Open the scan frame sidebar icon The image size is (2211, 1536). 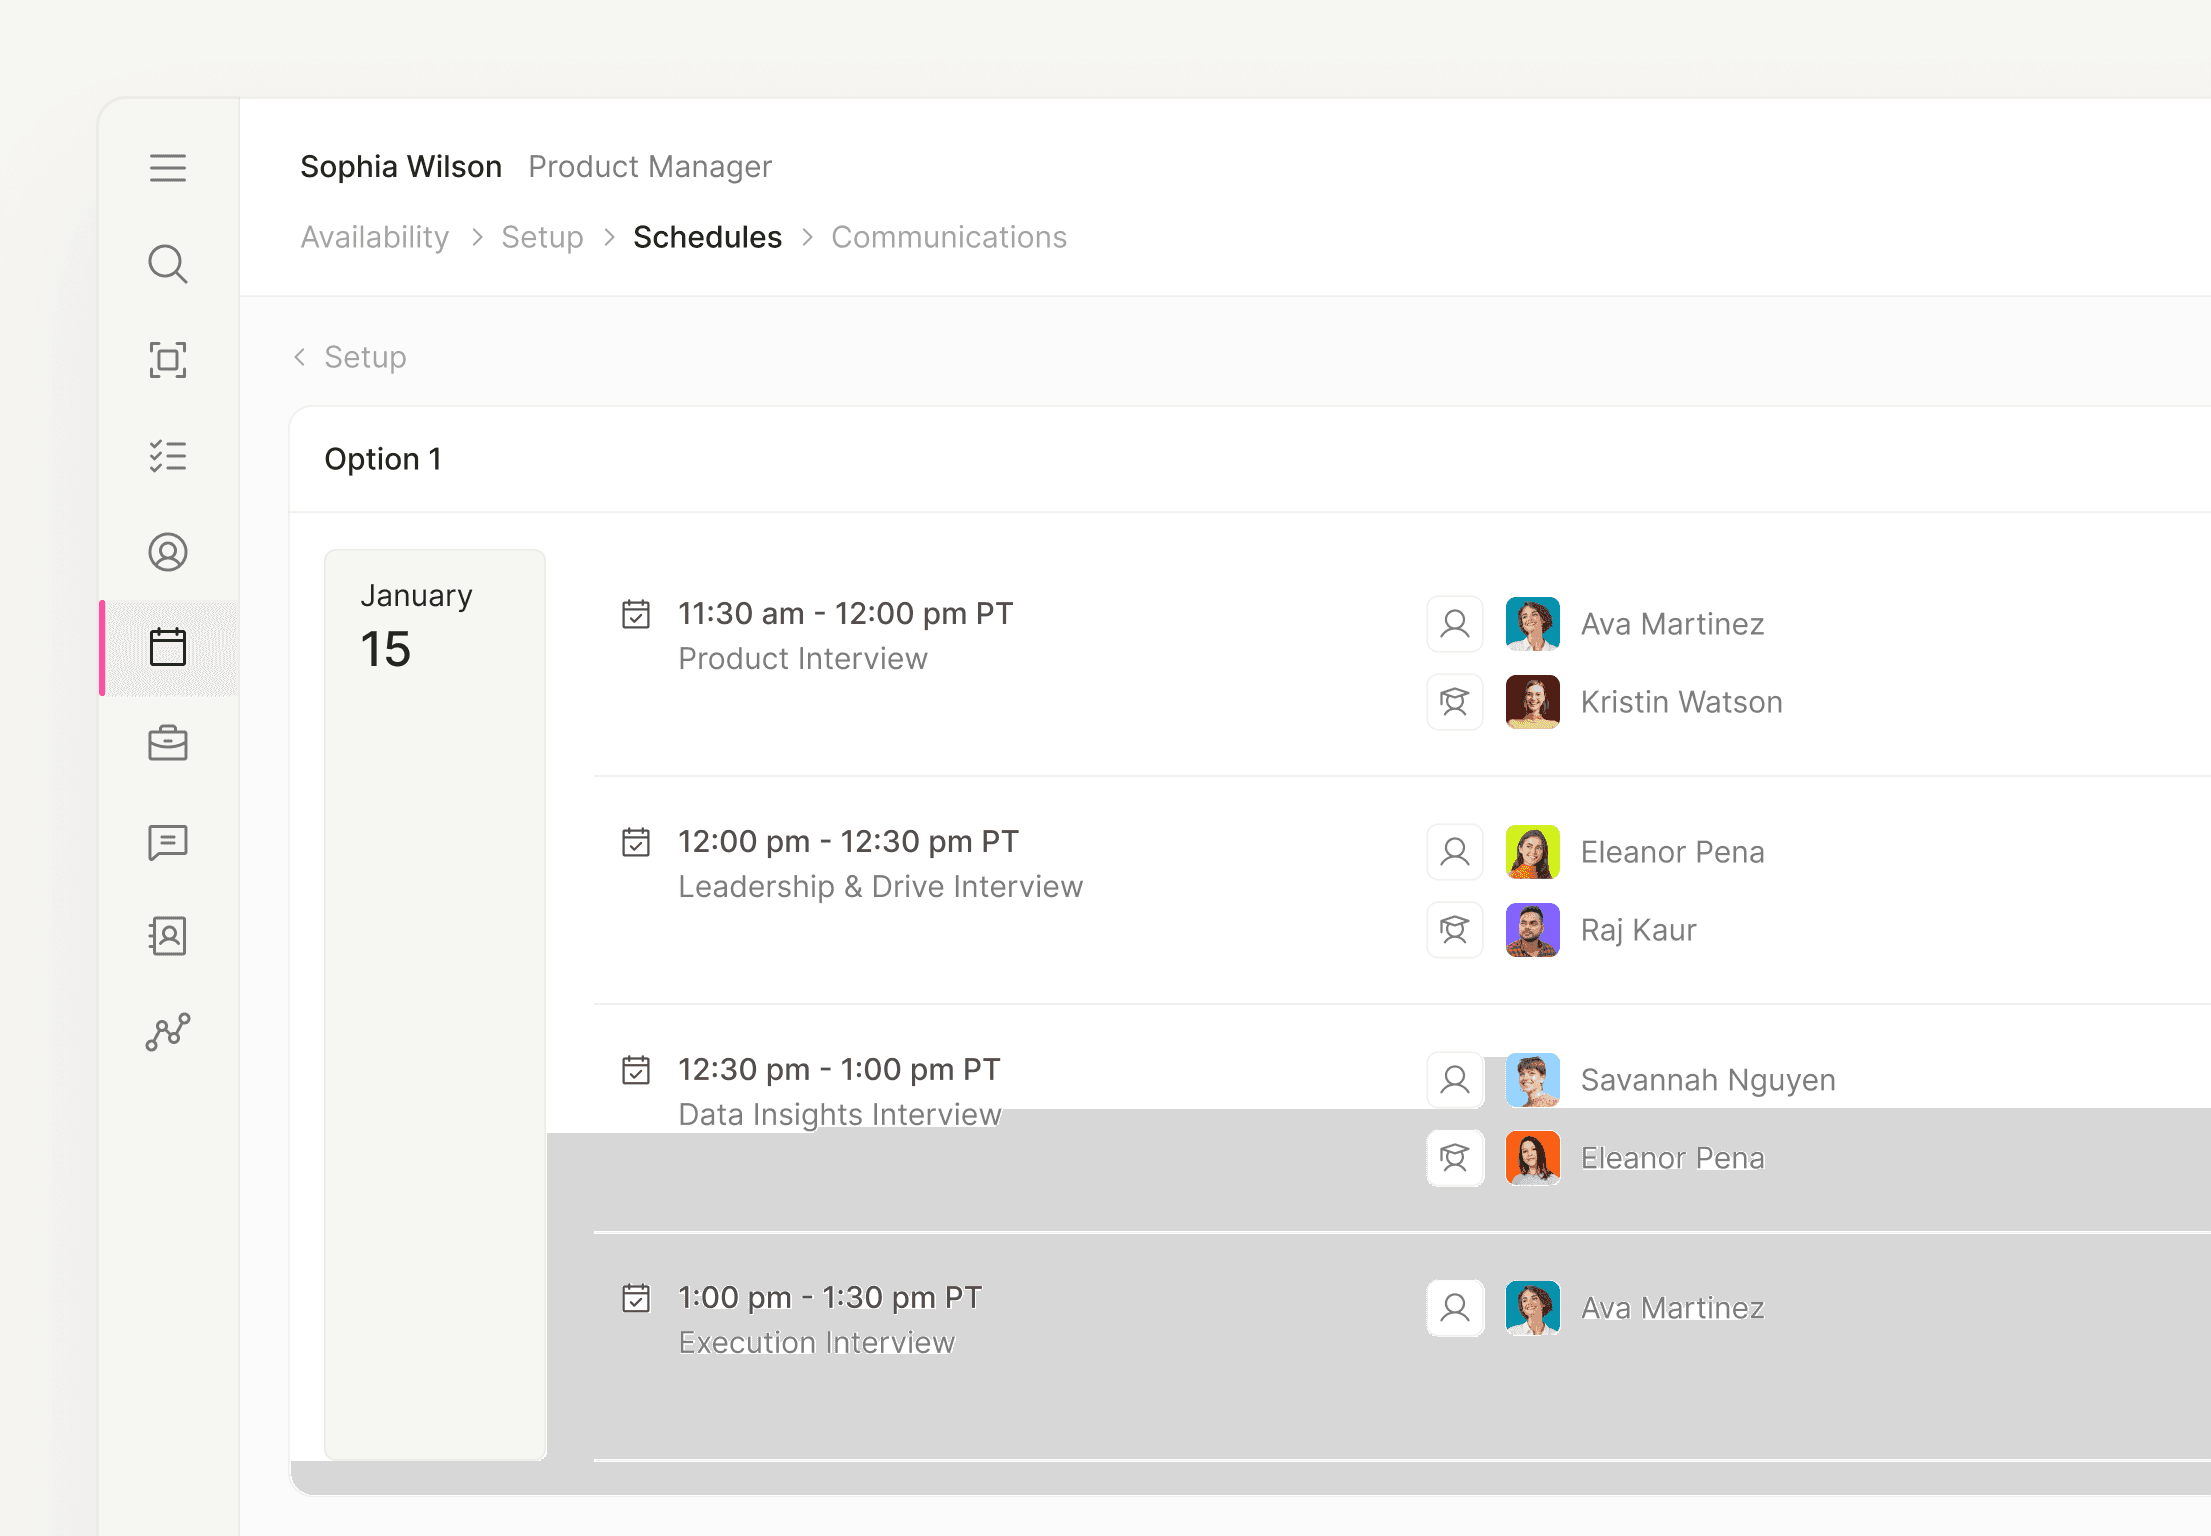pos(168,360)
